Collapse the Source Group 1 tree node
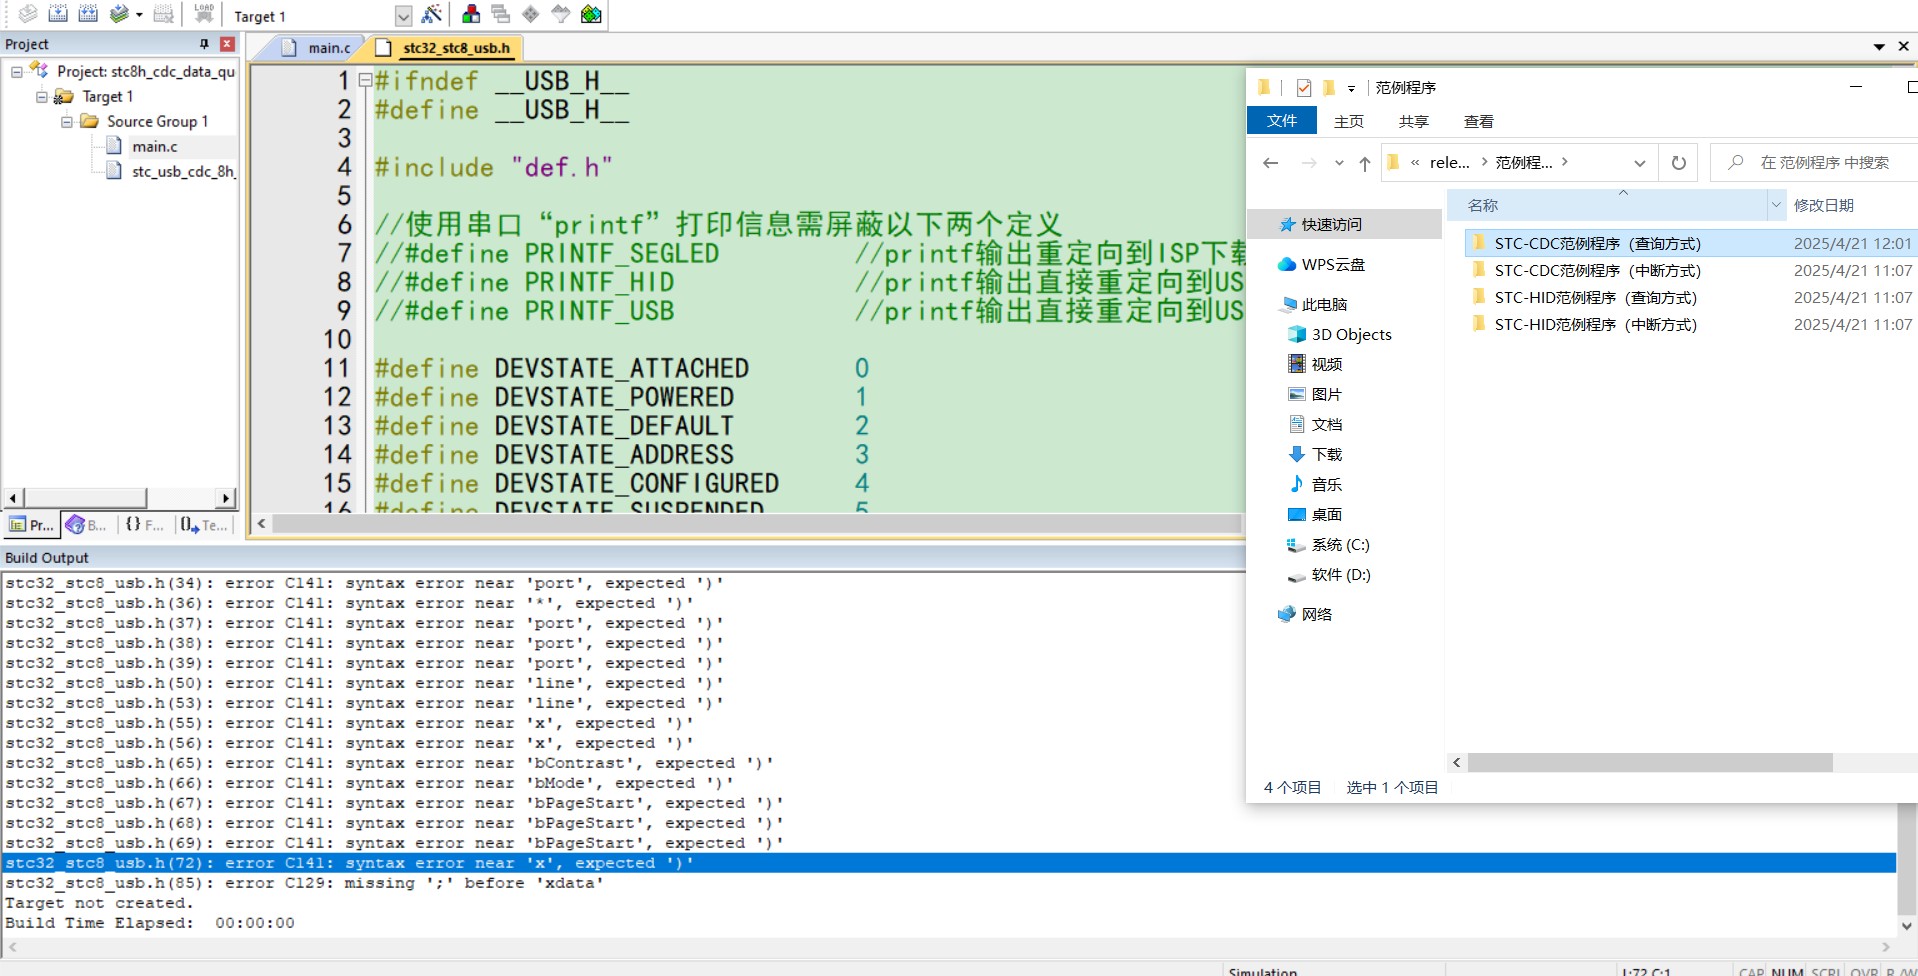 point(67,122)
